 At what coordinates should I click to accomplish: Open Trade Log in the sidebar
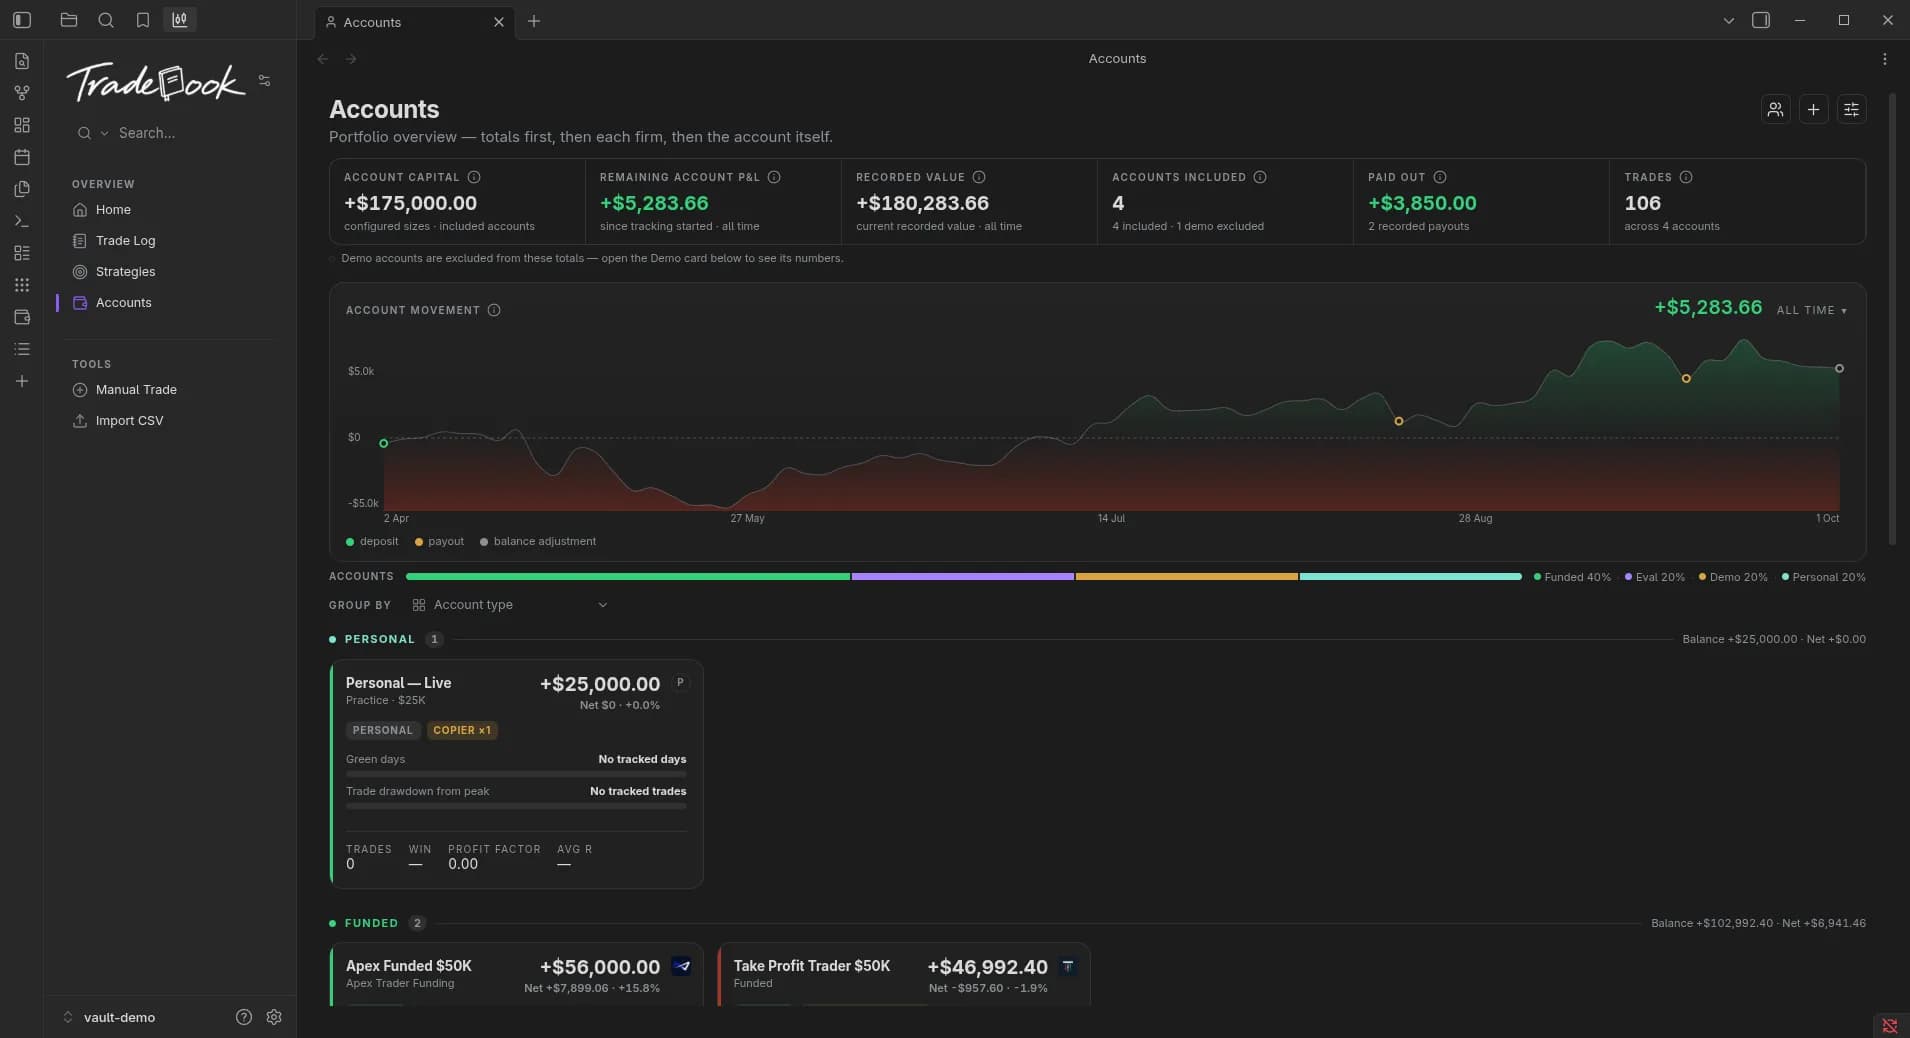(x=125, y=241)
